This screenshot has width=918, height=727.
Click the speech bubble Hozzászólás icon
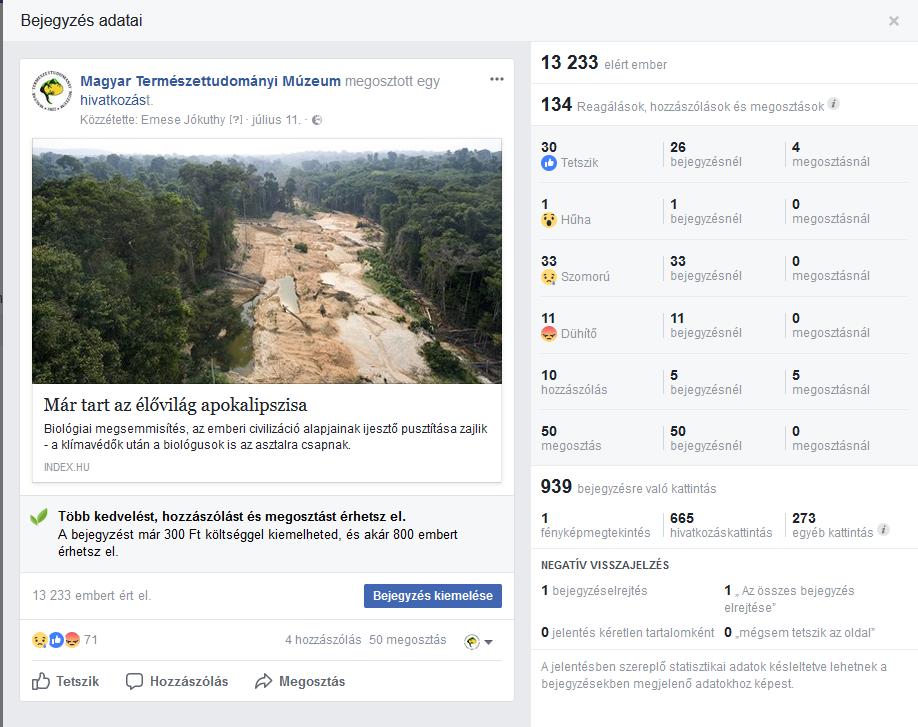(x=134, y=681)
